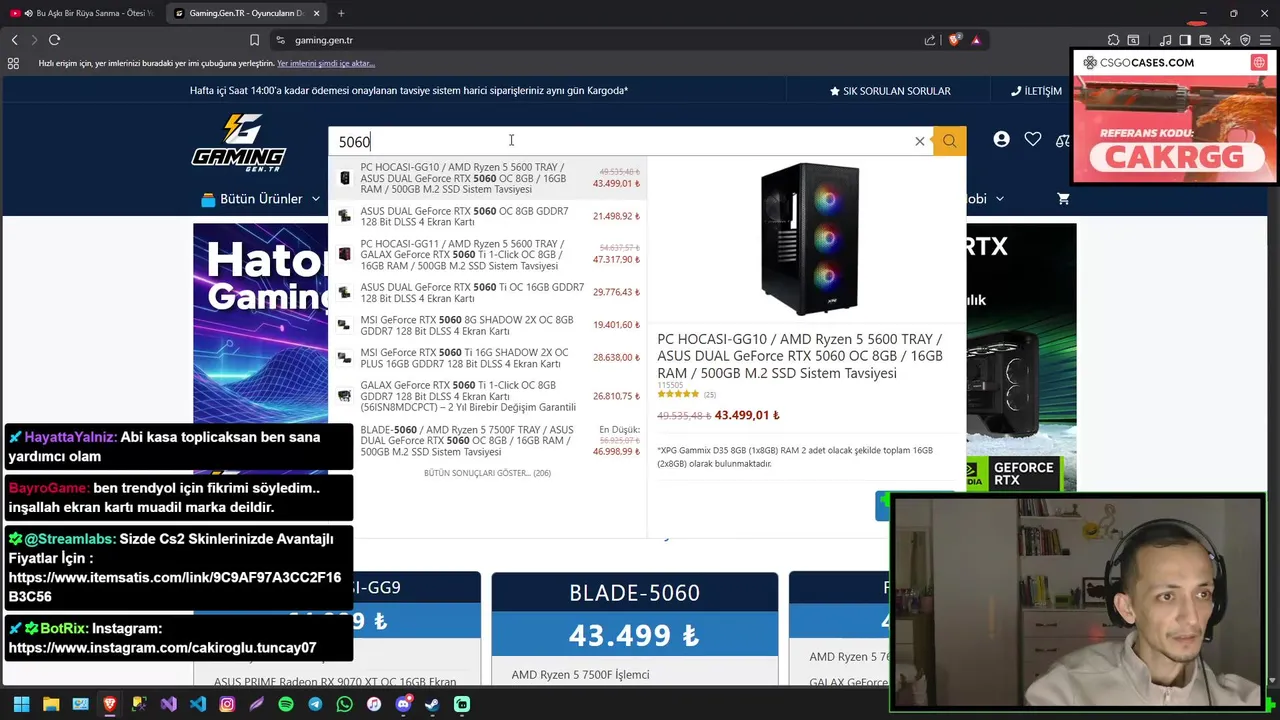Select BLADE-5060 Ryzen 5 7500F suggestion

click(x=487, y=441)
